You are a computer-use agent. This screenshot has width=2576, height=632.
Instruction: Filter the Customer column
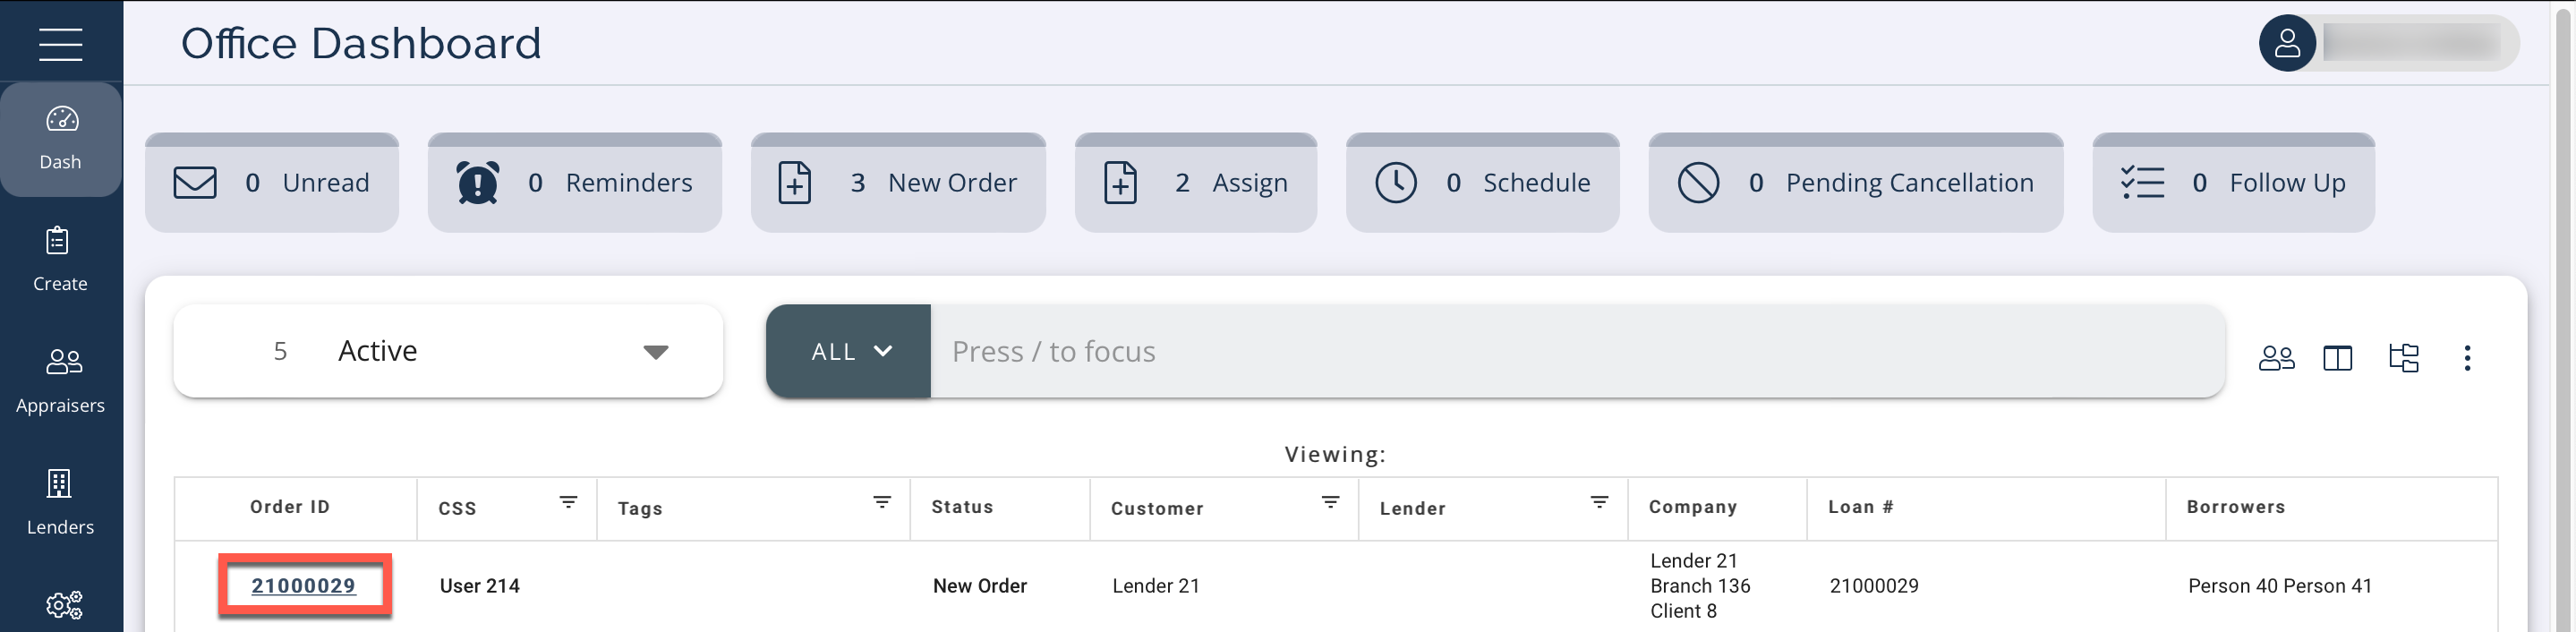tap(1330, 502)
